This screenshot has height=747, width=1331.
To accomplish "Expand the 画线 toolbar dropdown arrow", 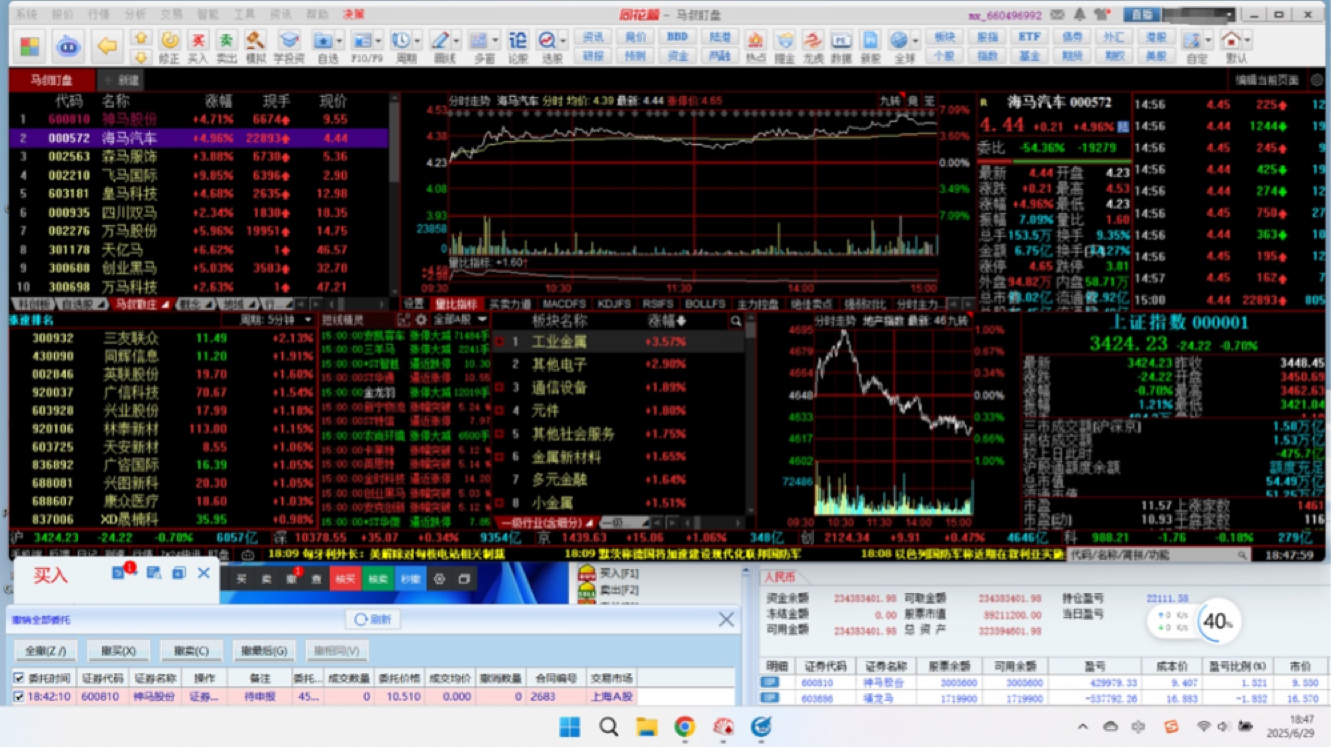I will coord(454,41).
